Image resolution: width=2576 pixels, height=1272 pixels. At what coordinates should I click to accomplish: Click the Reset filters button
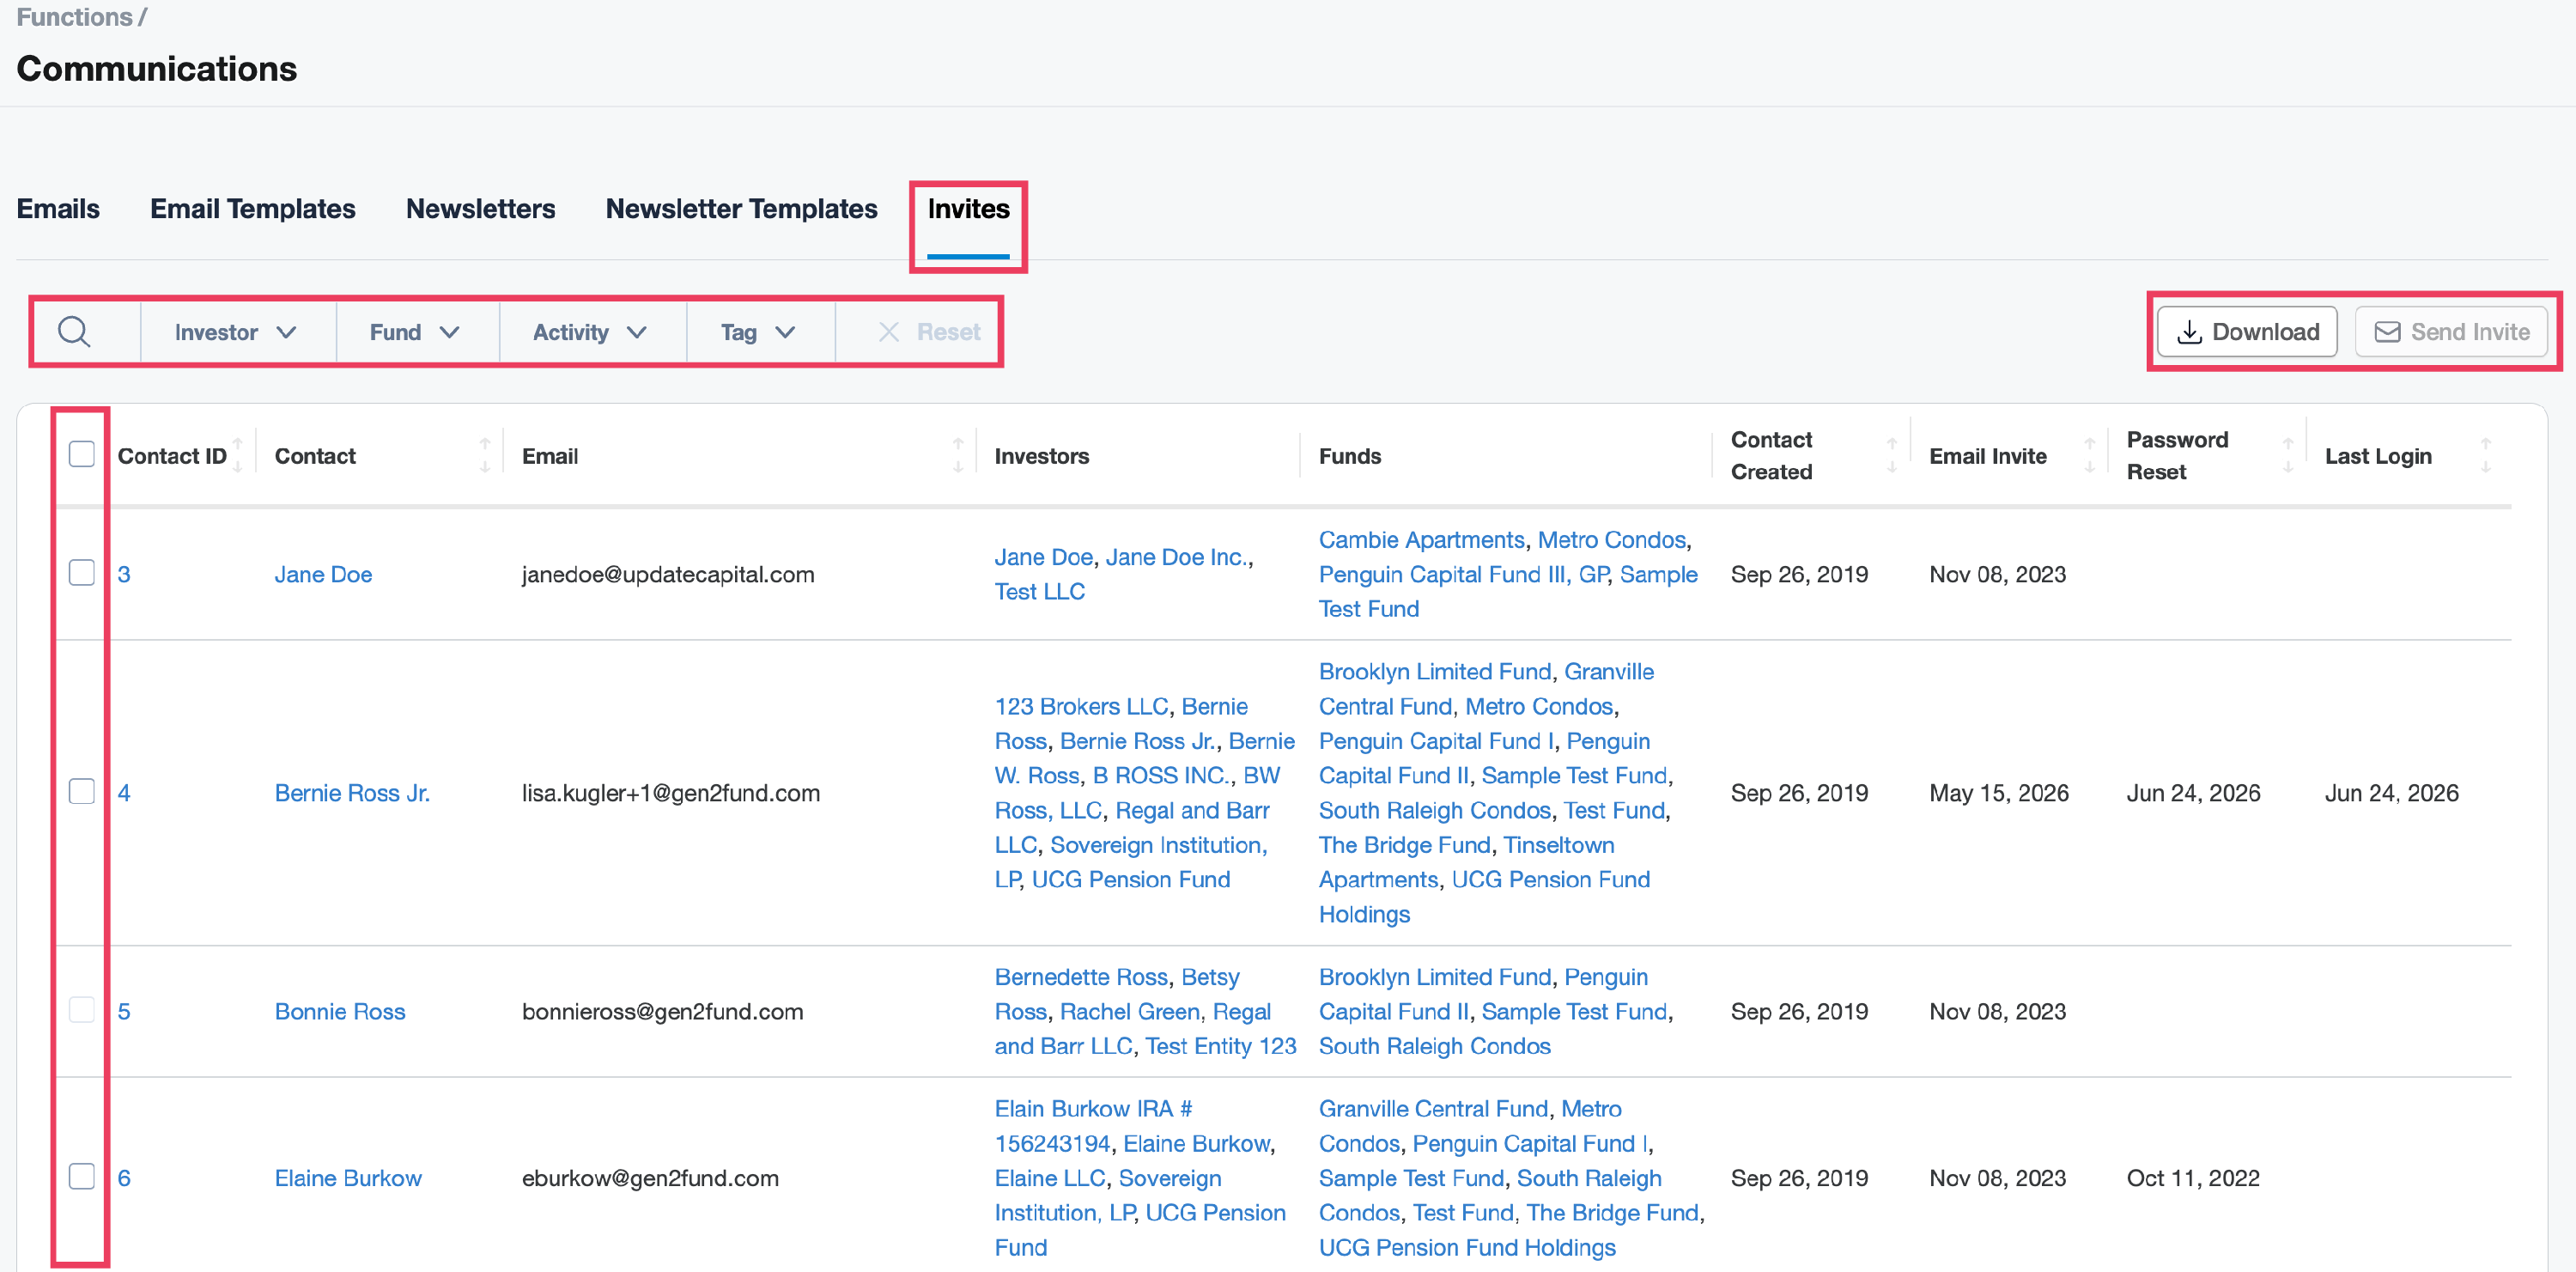click(x=929, y=332)
